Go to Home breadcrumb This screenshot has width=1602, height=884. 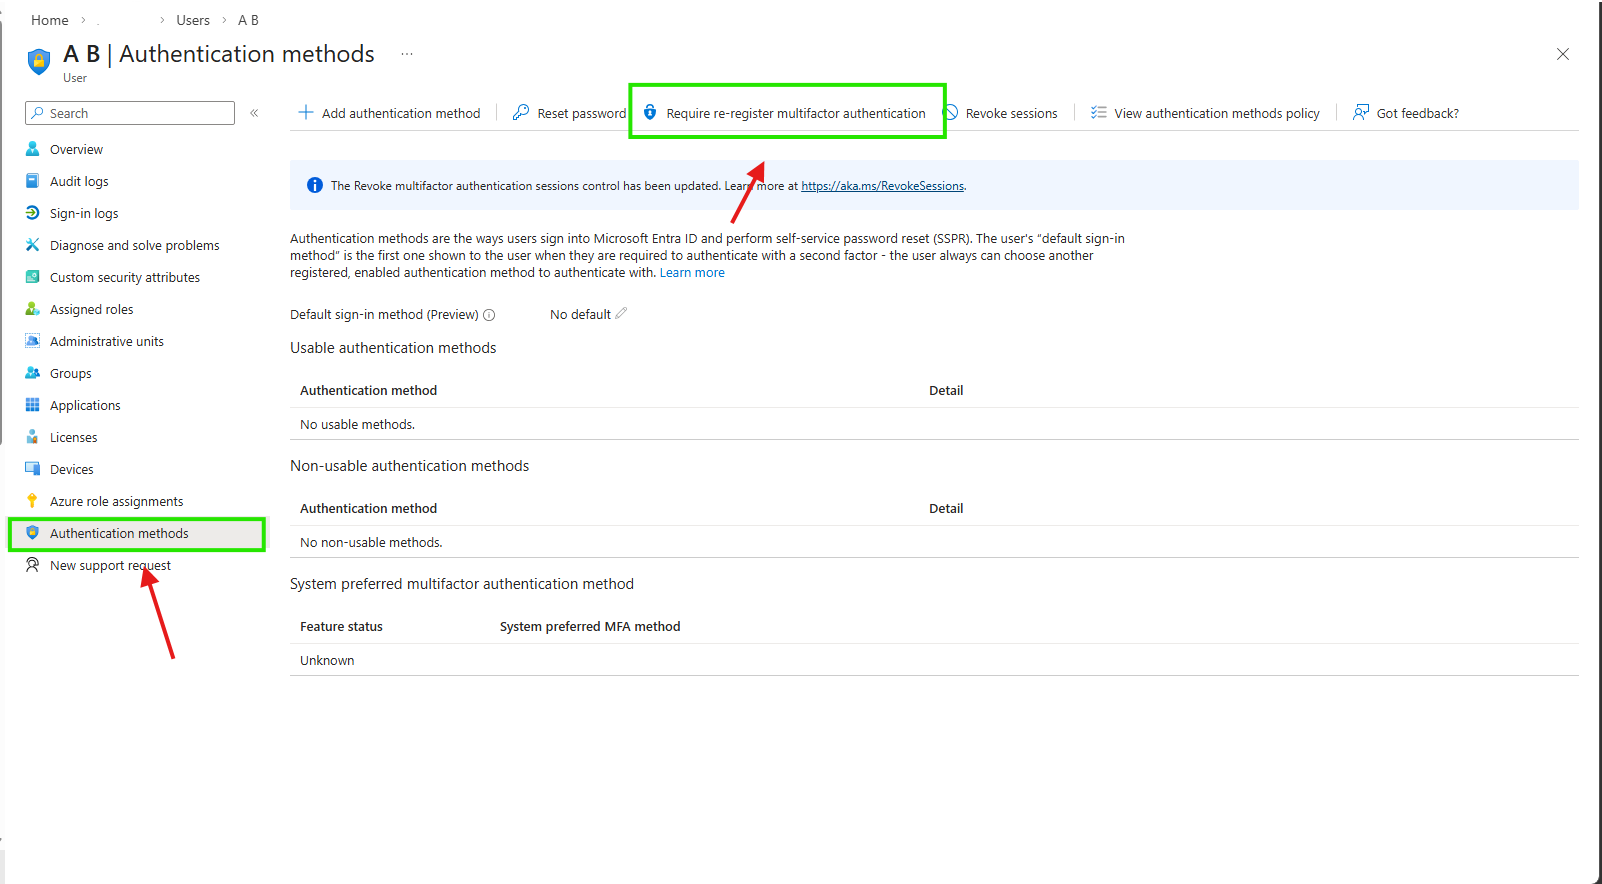50,20
